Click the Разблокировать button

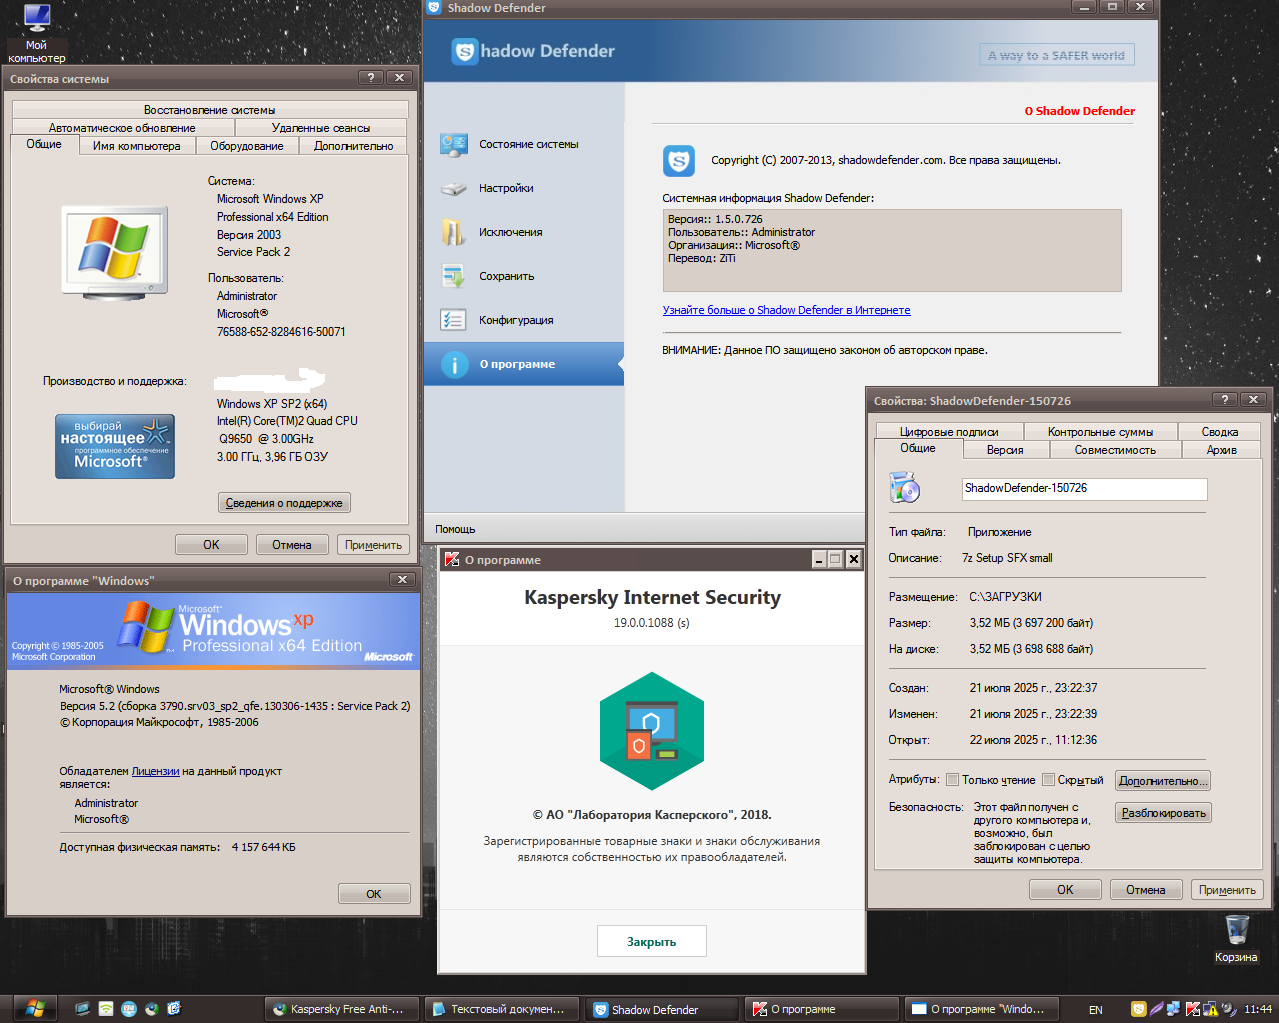pyautogui.click(x=1163, y=813)
